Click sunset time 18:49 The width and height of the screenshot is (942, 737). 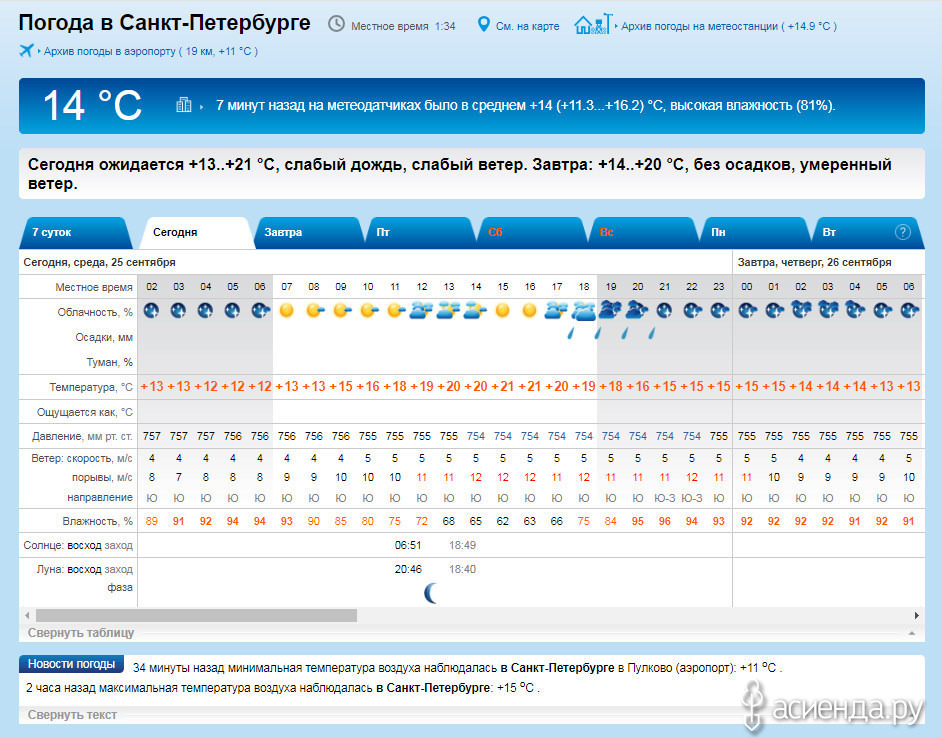pyautogui.click(x=462, y=545)
